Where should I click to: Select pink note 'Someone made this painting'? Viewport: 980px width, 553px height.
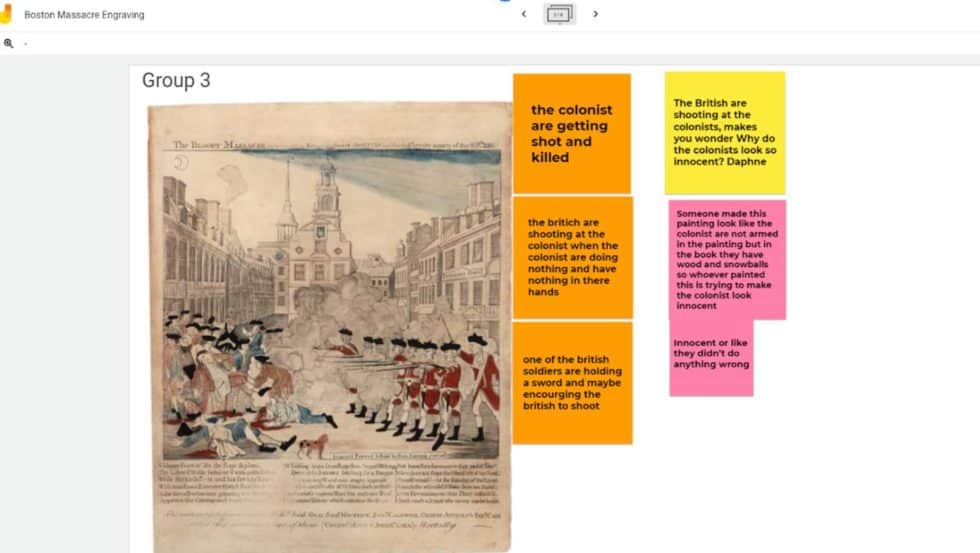[x=728, y=260]
